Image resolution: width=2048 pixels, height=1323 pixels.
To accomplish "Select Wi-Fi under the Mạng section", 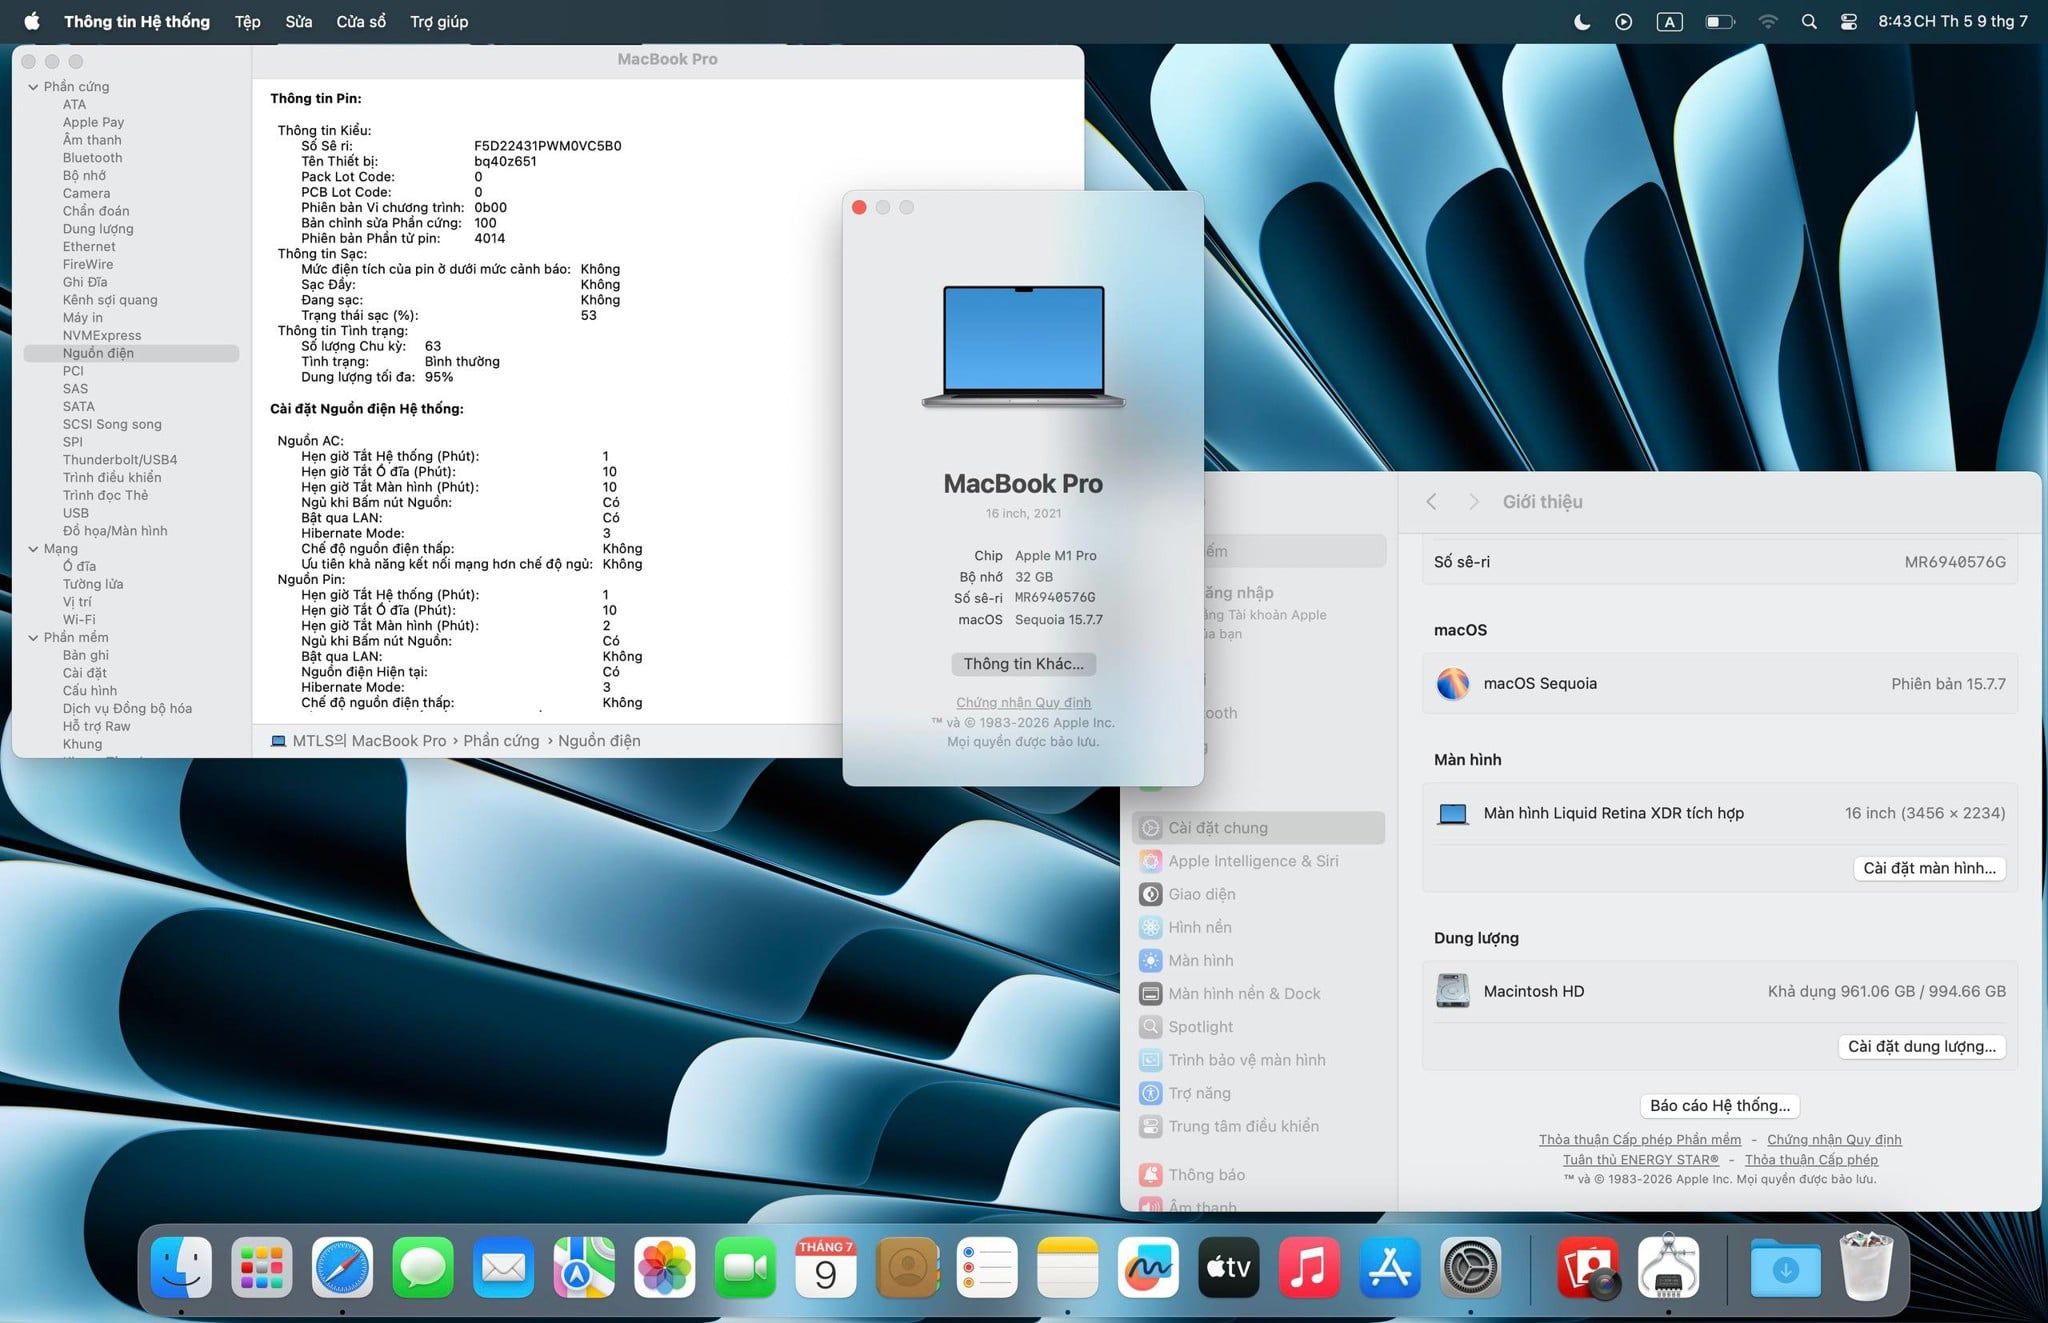I will pyautogui.click(x=79, y=620).
